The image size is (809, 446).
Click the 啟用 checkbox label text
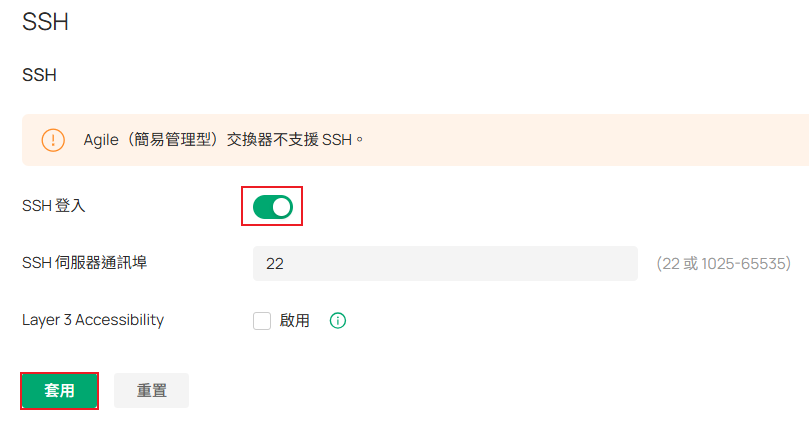click(295, 321)
